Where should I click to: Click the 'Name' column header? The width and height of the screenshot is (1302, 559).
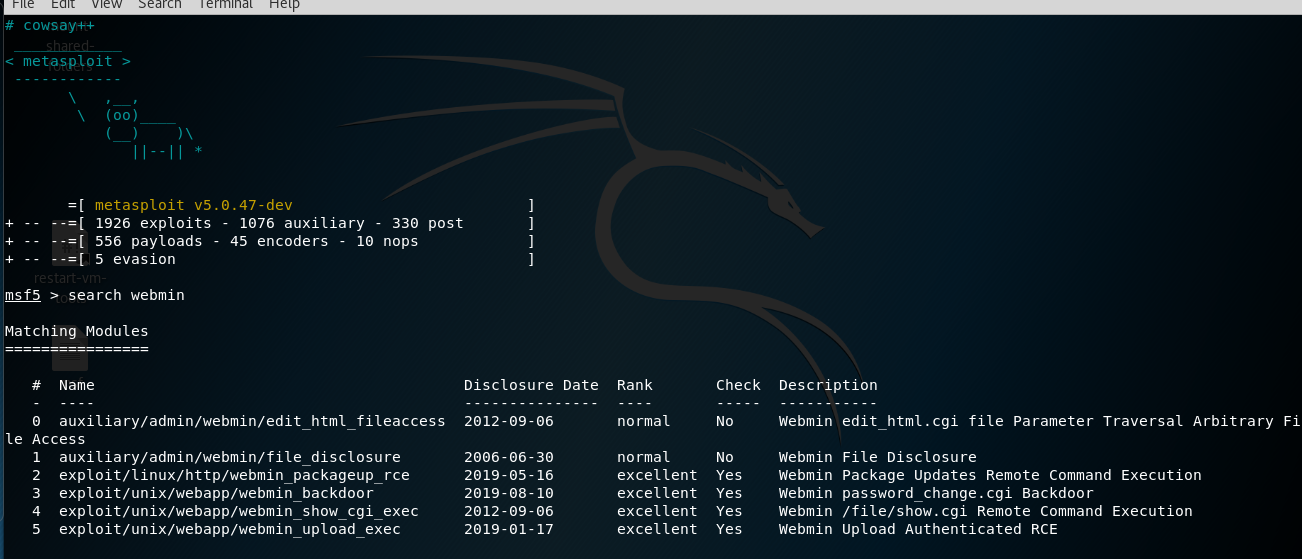click(x=77, y=386)
